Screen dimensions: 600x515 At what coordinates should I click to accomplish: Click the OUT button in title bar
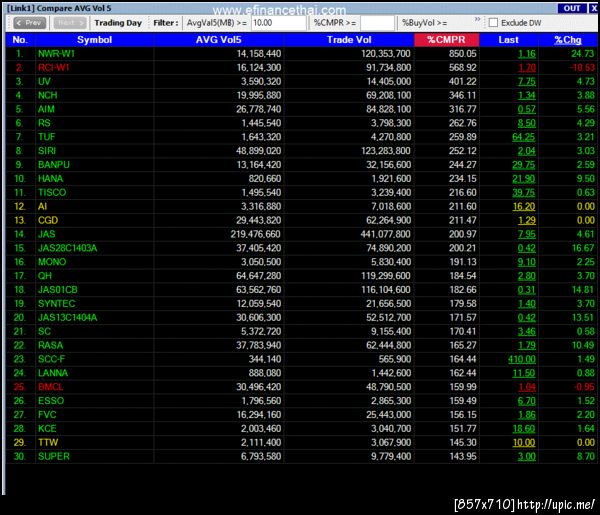[572, 8]
